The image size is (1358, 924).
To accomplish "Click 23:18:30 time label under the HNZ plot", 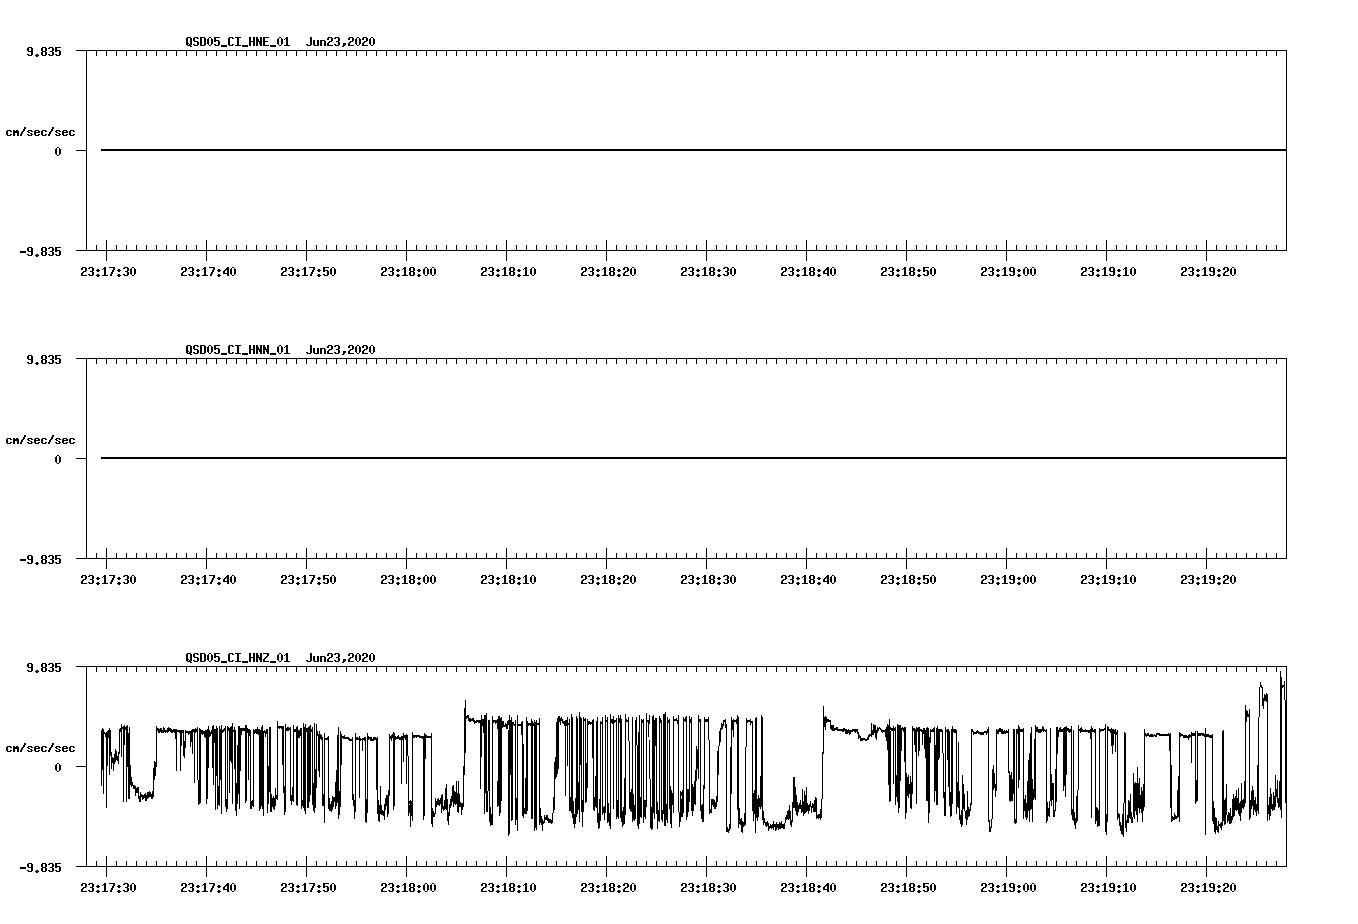I will pos(708,887).
